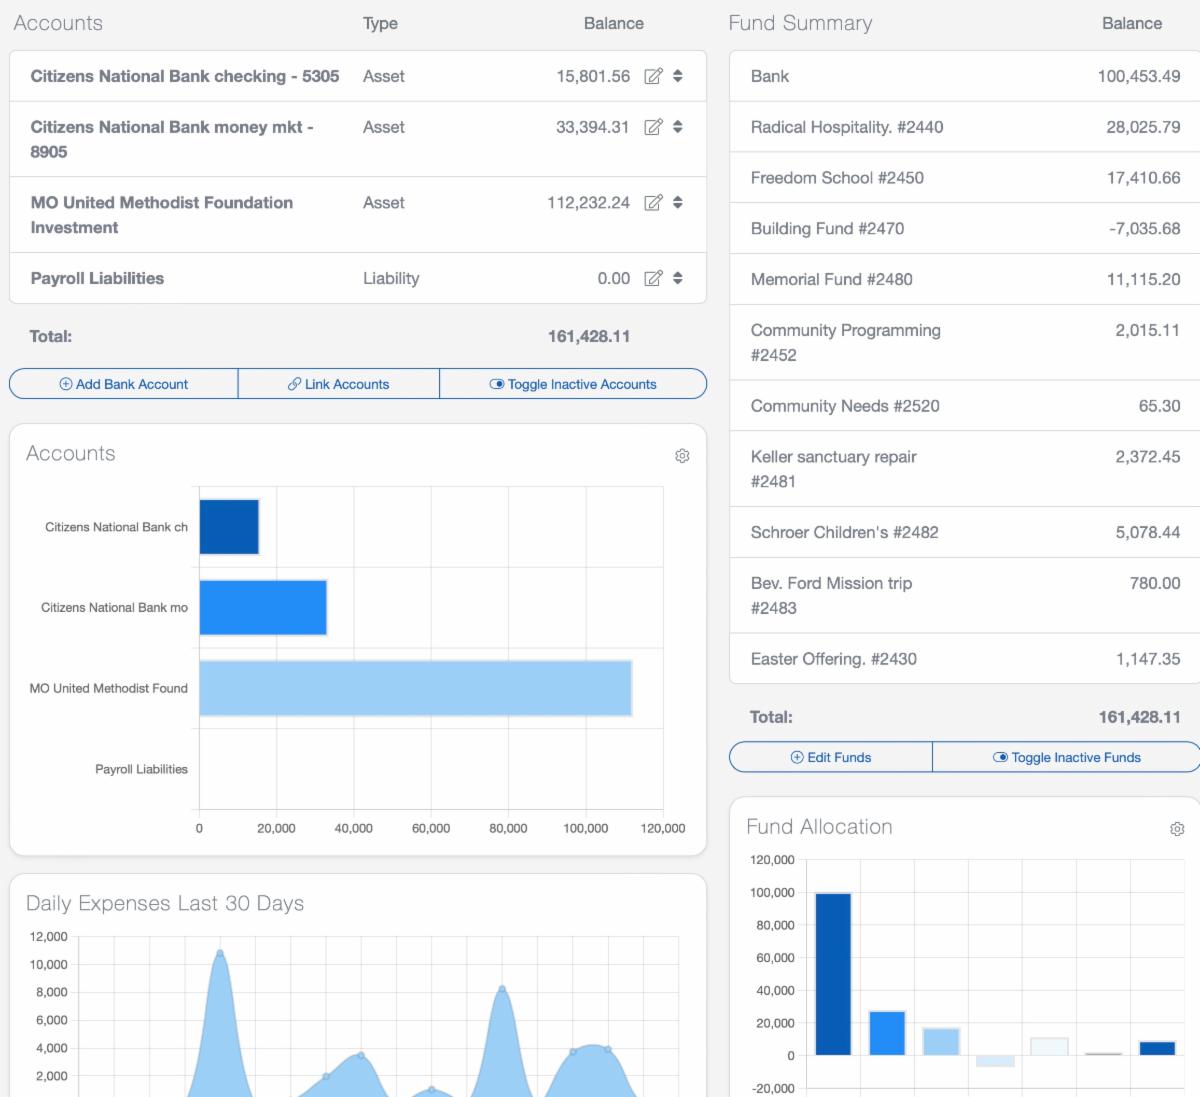Viewport: 1200px width, 1097px height.
Task: Reorder checking account using sort arrows
Action: pos(678,76)
